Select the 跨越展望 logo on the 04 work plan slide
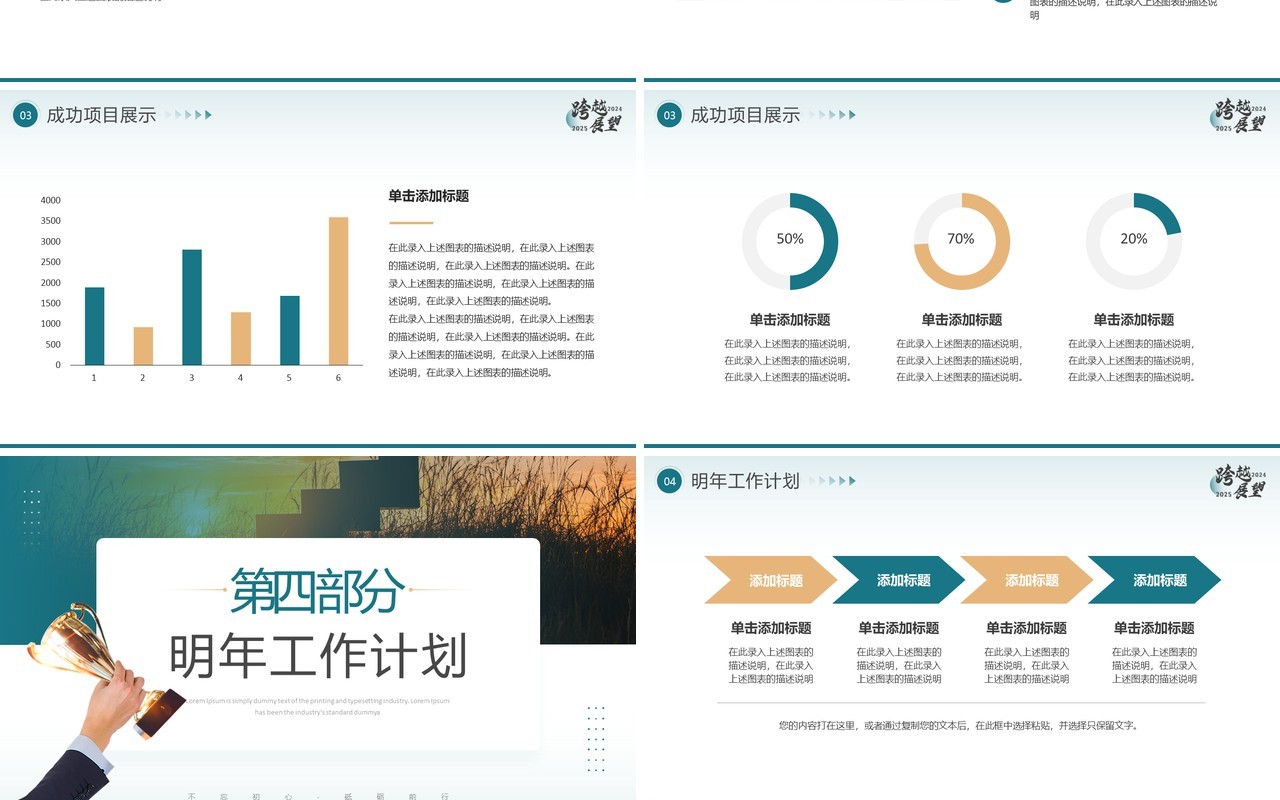 (1240, 482)
